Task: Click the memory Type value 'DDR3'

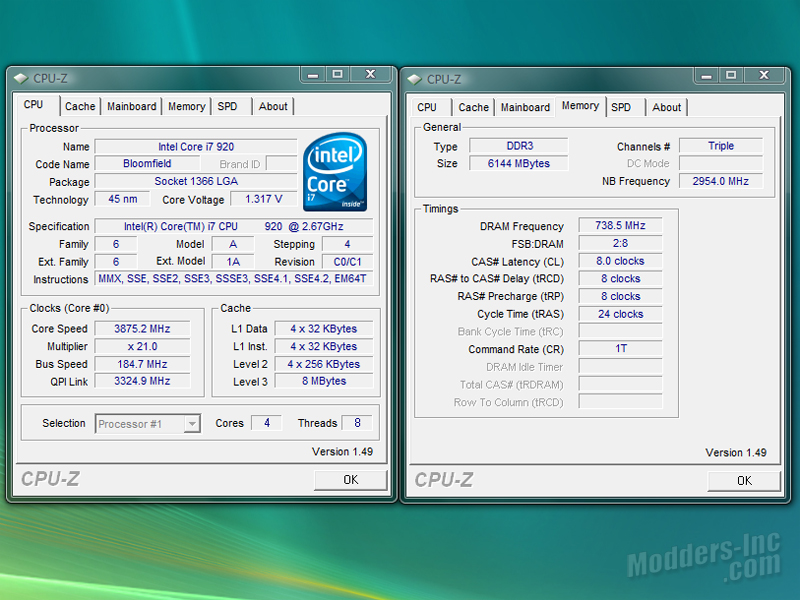Action: pos(519,146)
